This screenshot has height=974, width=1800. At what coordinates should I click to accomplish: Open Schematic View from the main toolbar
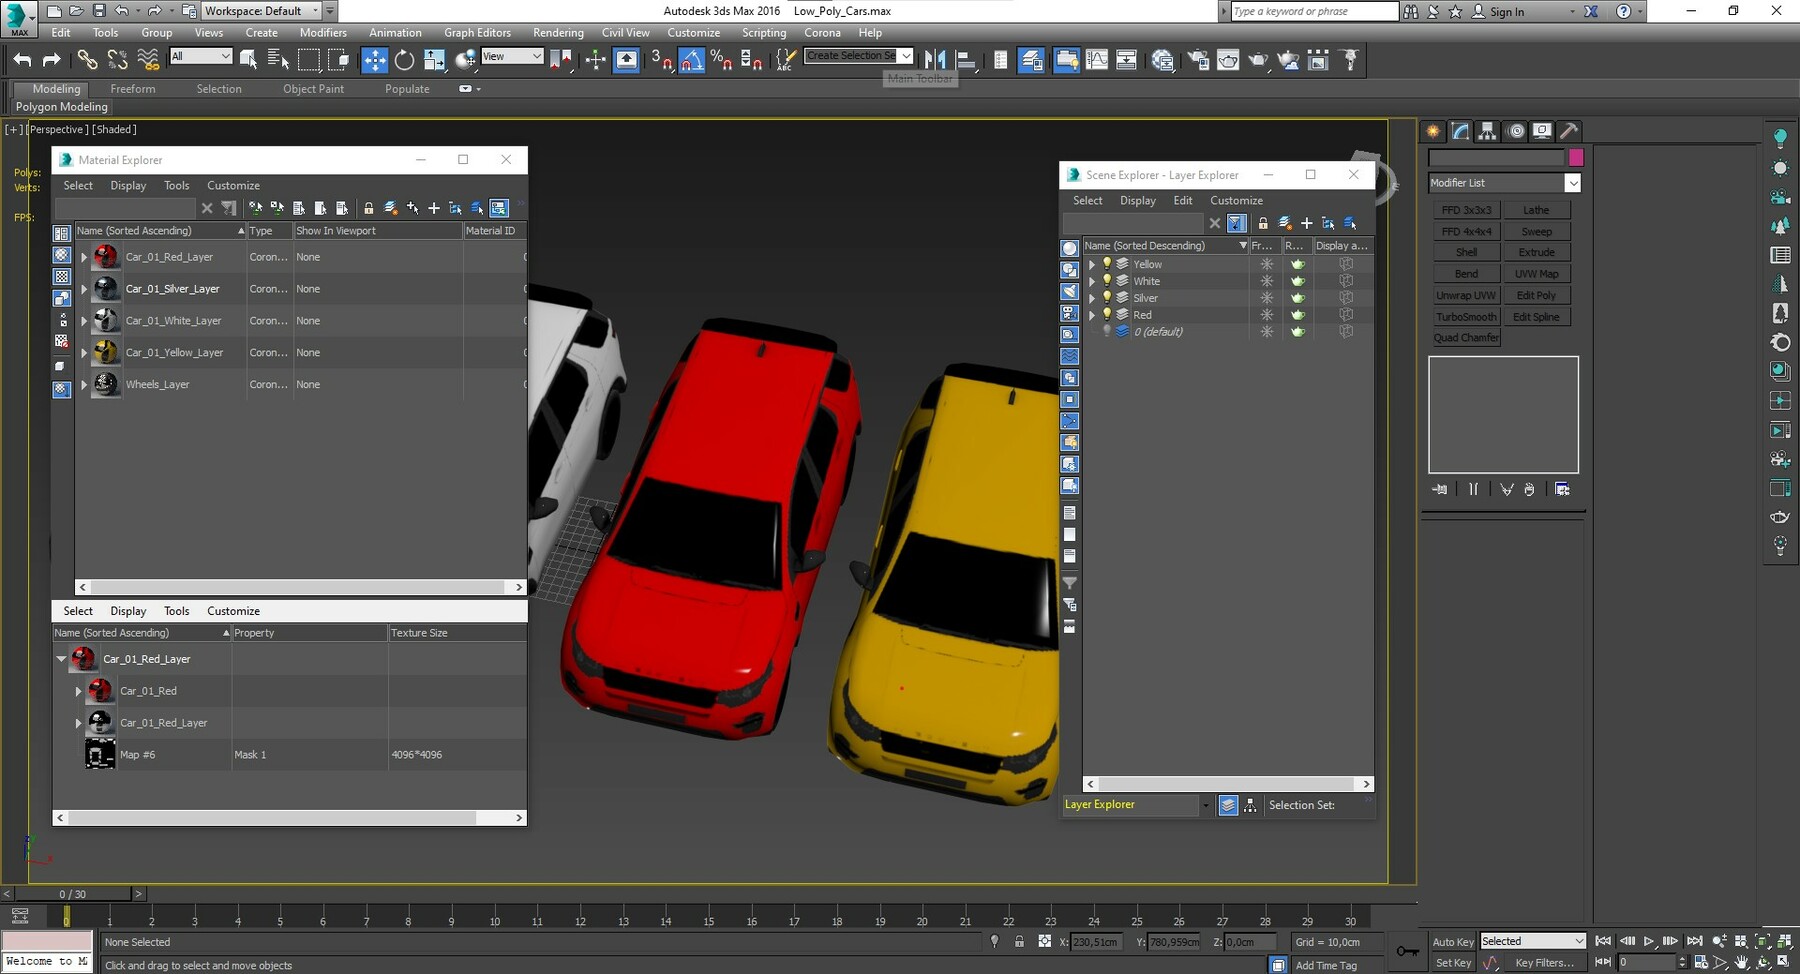pyautogui.click(x=1127, y=60)
